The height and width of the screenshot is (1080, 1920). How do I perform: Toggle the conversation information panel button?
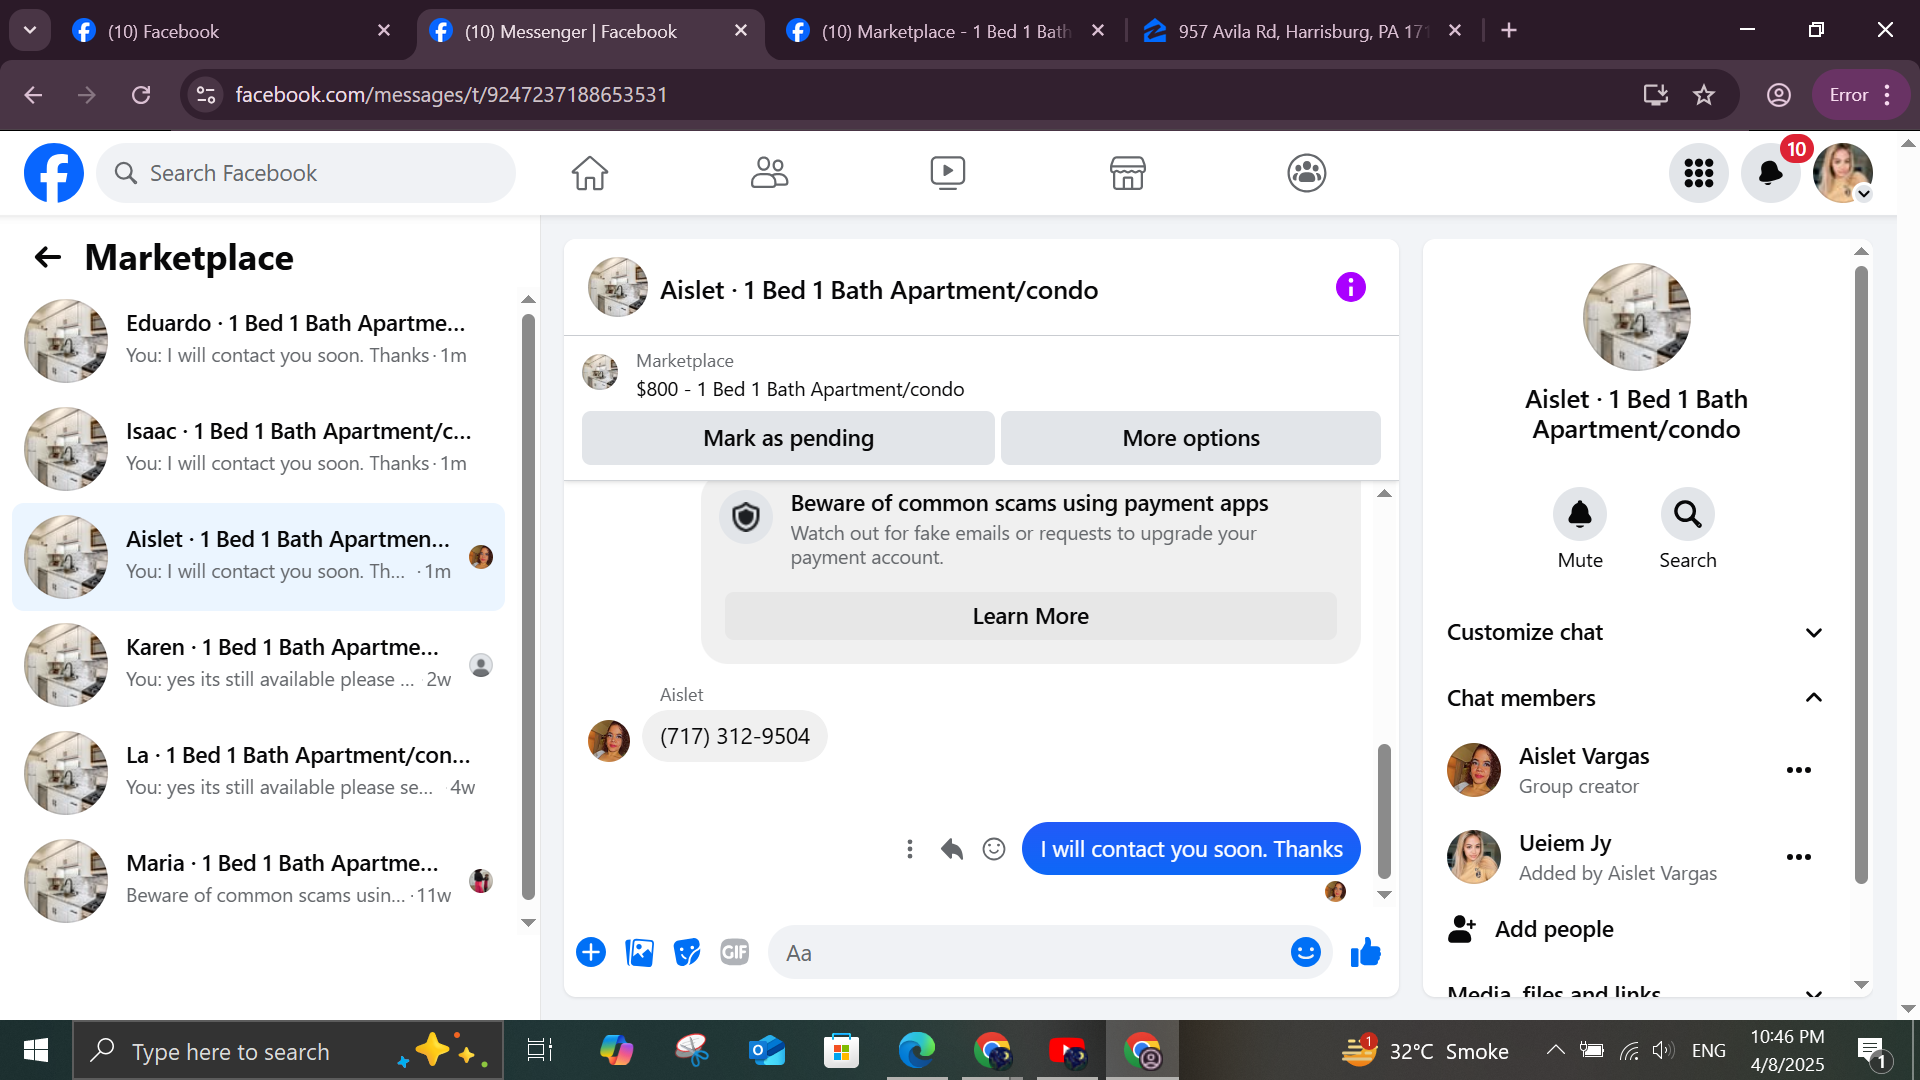pyautogui.click(x=1350, y=288)
